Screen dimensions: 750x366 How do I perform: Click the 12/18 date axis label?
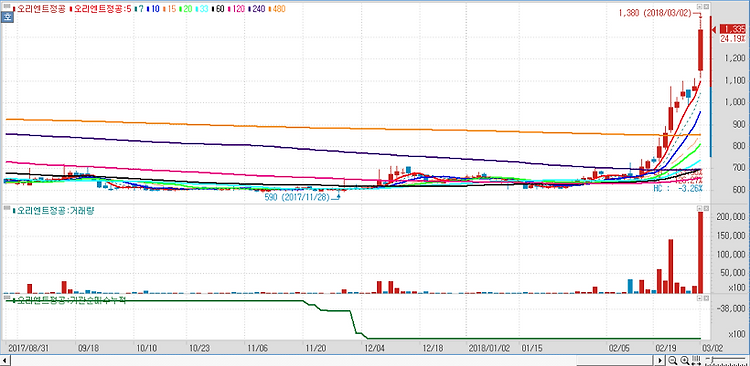pyautogui.click(x=433, y=347)
